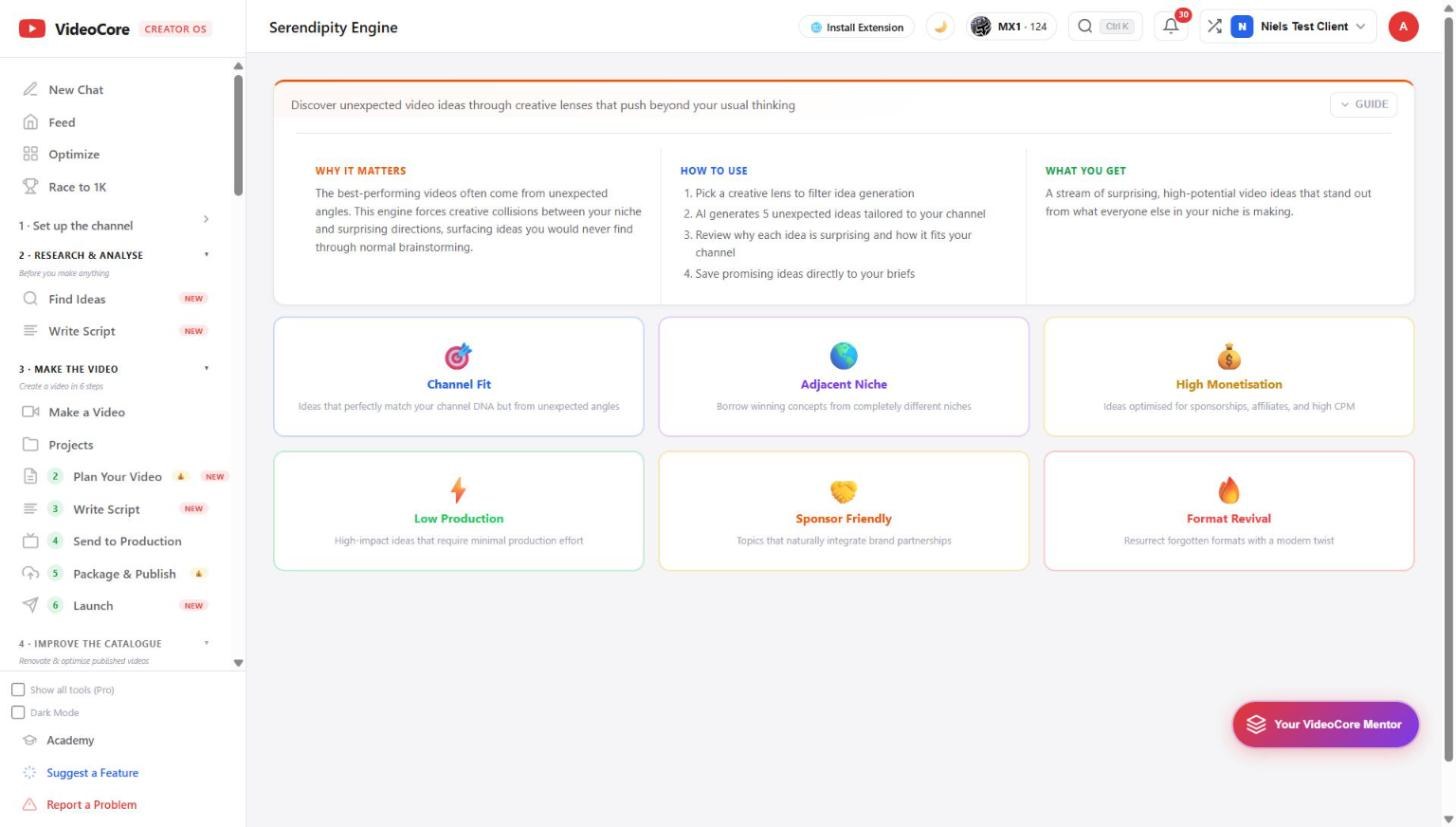Select the Adjacent Niche lens card

point(844,377)
